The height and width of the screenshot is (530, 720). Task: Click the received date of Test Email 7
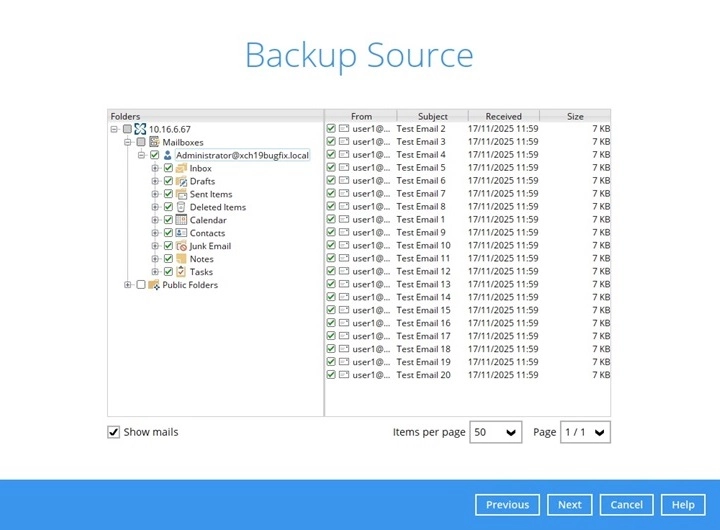pyautogui.click(x=503, y=193)
